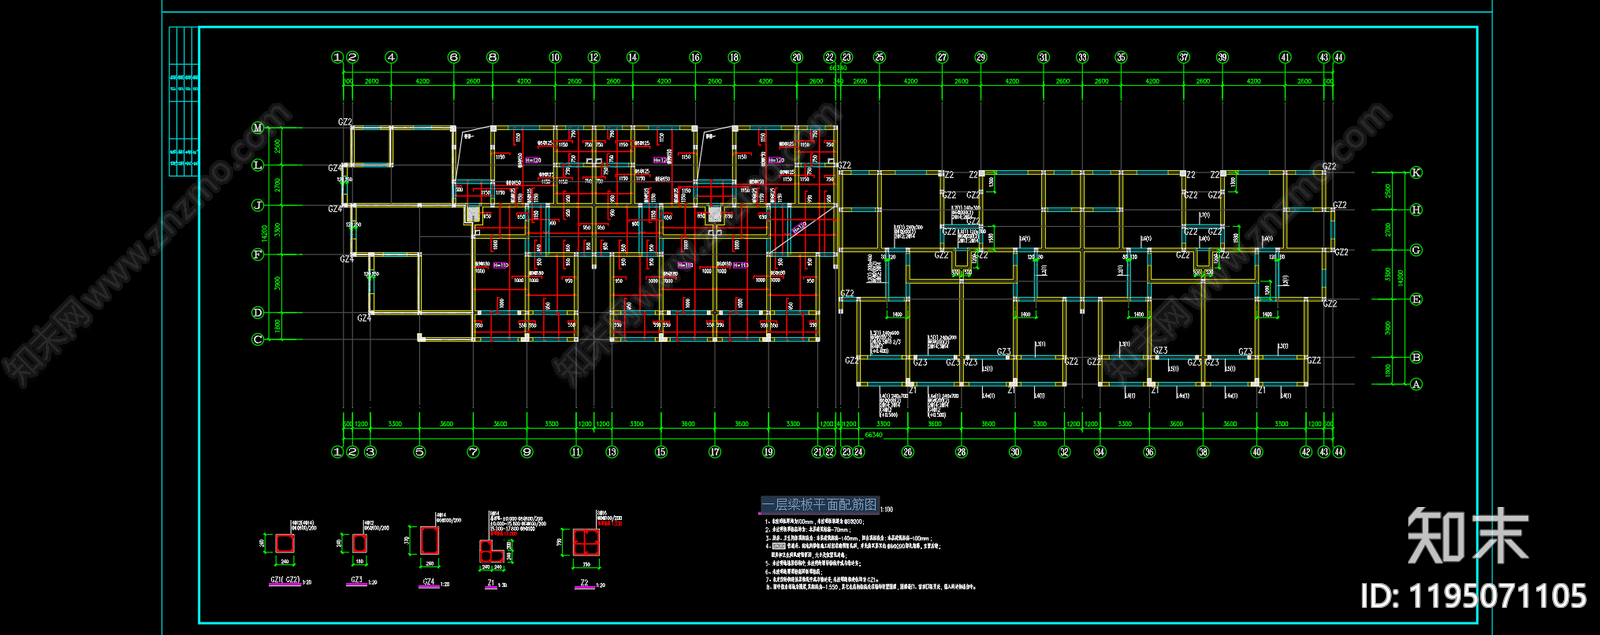Screen dimensions: 1600x635
Task: Click the GZ1(GZ2) section label
Action: [285, 580]
